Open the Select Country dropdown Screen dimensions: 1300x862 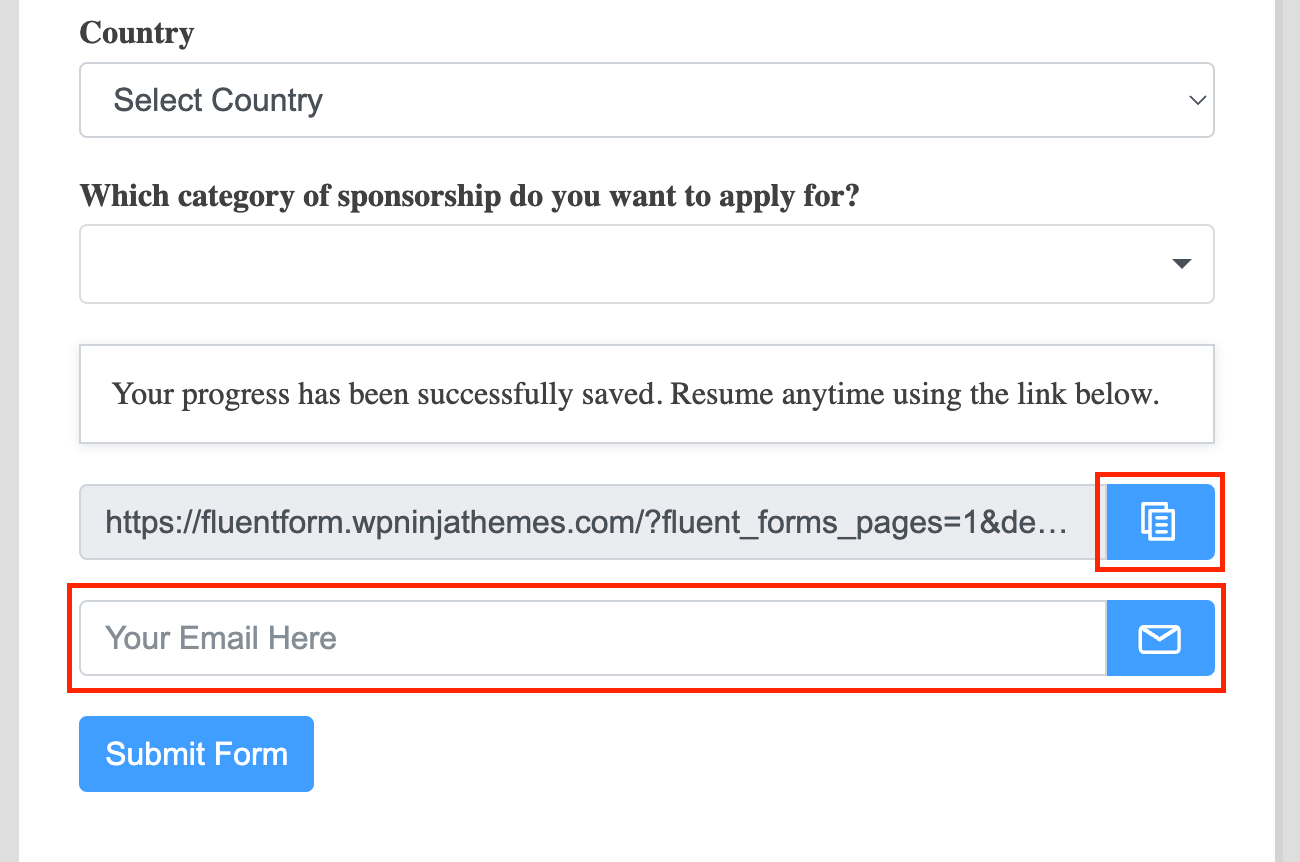[646, 100]
